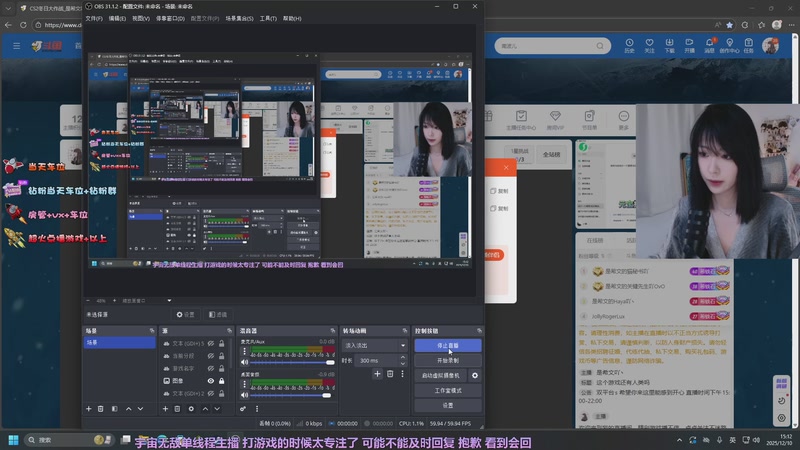Unlock the 文本 (GDI+) 5 source
The height and width of the screenshot is (450, 800).
pyautogui.click(x=221, y=343)
